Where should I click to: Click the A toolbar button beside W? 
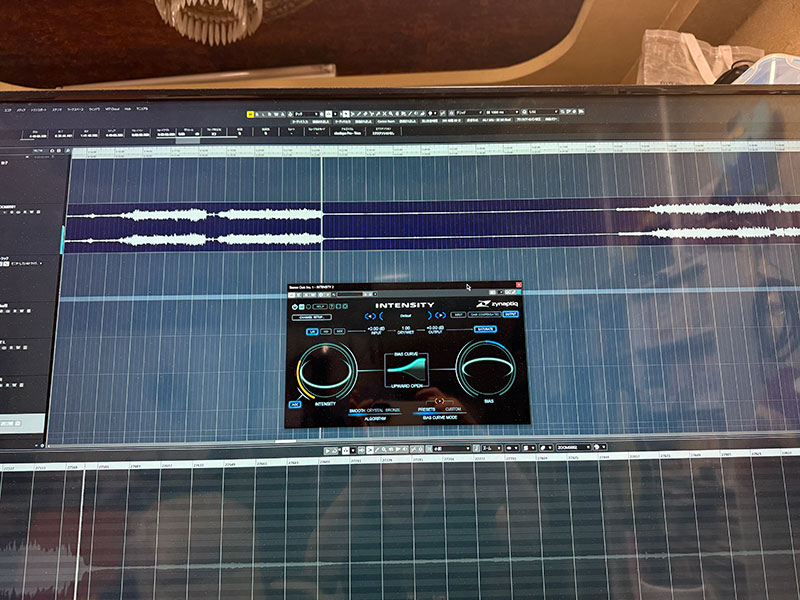(284, 114)
